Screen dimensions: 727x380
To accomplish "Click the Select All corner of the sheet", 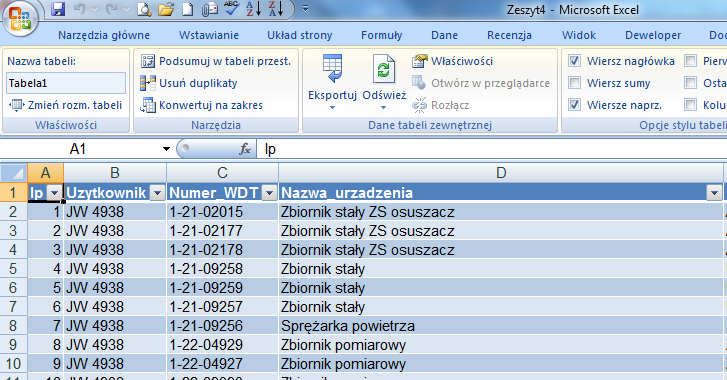I will [13, 173].
